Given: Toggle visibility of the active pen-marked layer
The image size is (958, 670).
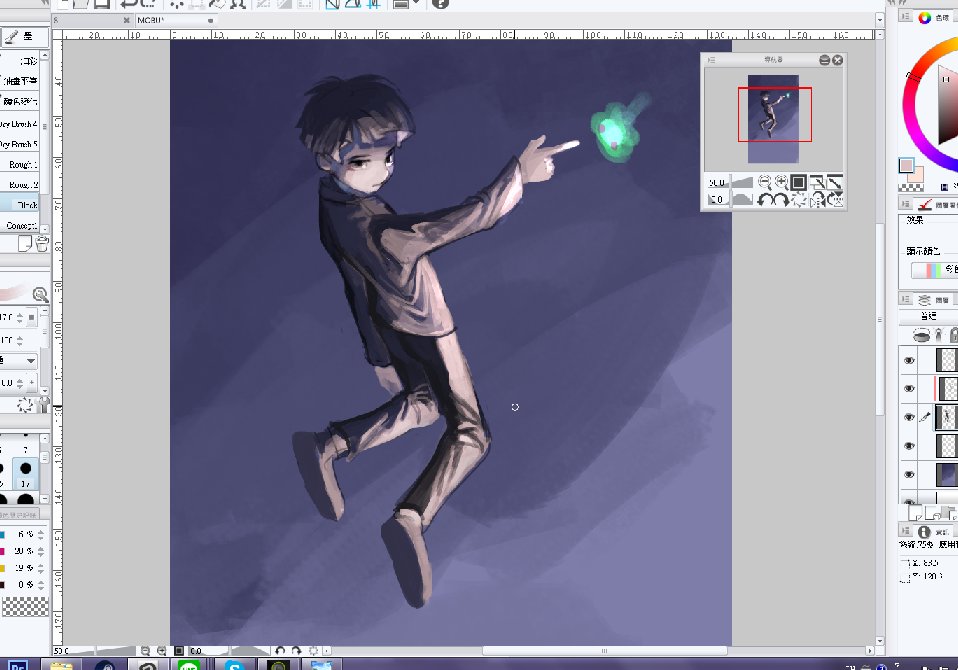Looking at the screenshot, I should [x=909, y=417].
